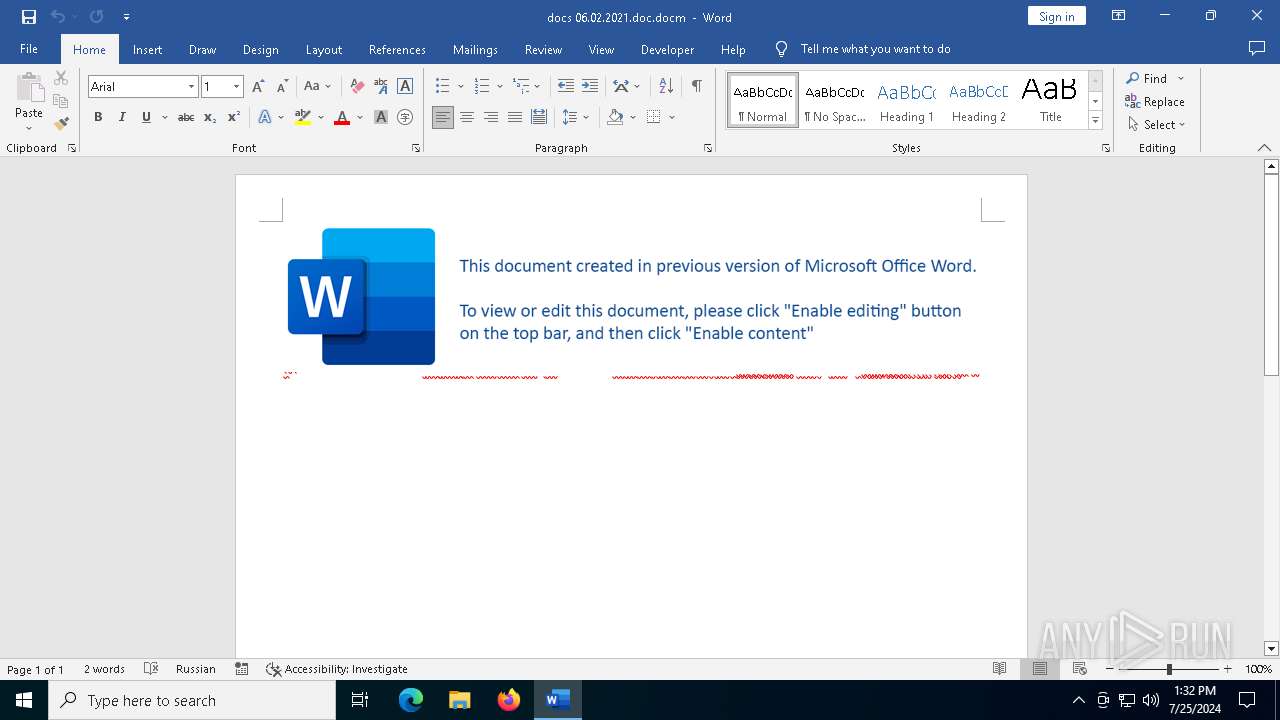Viewport: 1280px width, 720px height.
Task: Click the Find button
Action: [x=1147, y=78]
